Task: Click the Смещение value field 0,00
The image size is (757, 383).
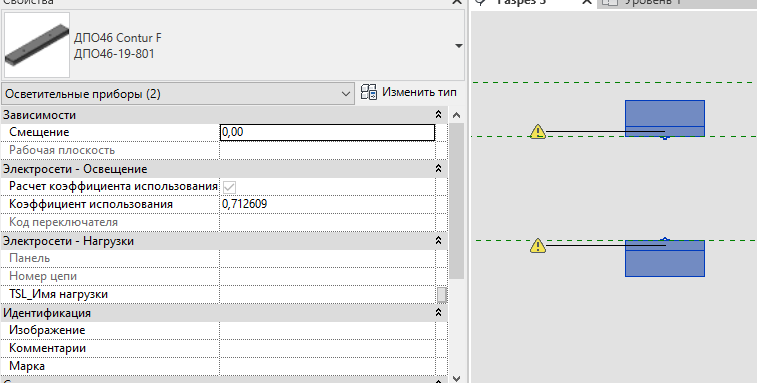Action: [327, 132]
